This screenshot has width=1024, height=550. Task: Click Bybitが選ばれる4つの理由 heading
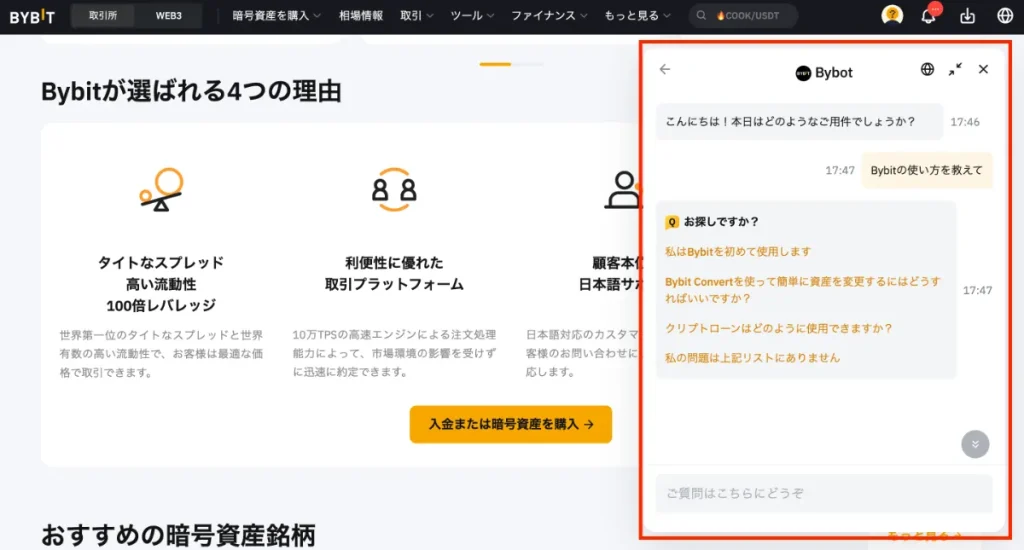[x=191, y=91]
